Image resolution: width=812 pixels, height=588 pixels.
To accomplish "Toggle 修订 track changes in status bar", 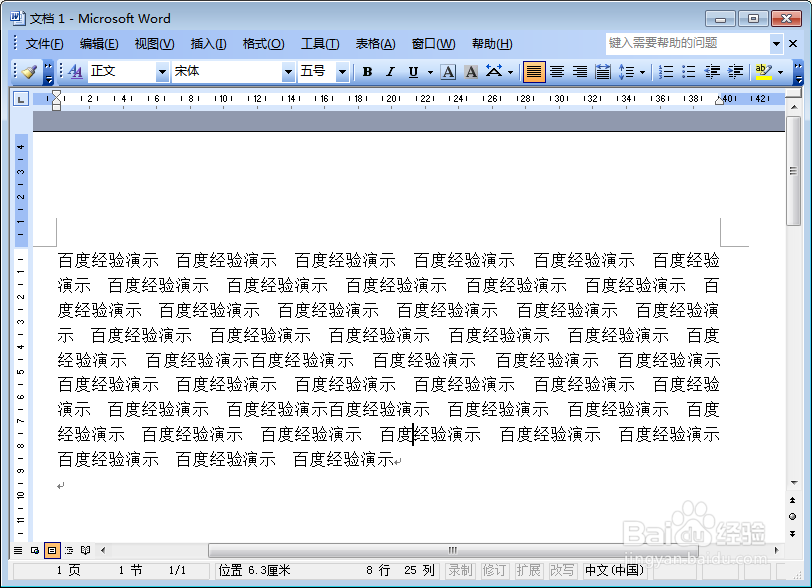I will [x=494, y=570].
